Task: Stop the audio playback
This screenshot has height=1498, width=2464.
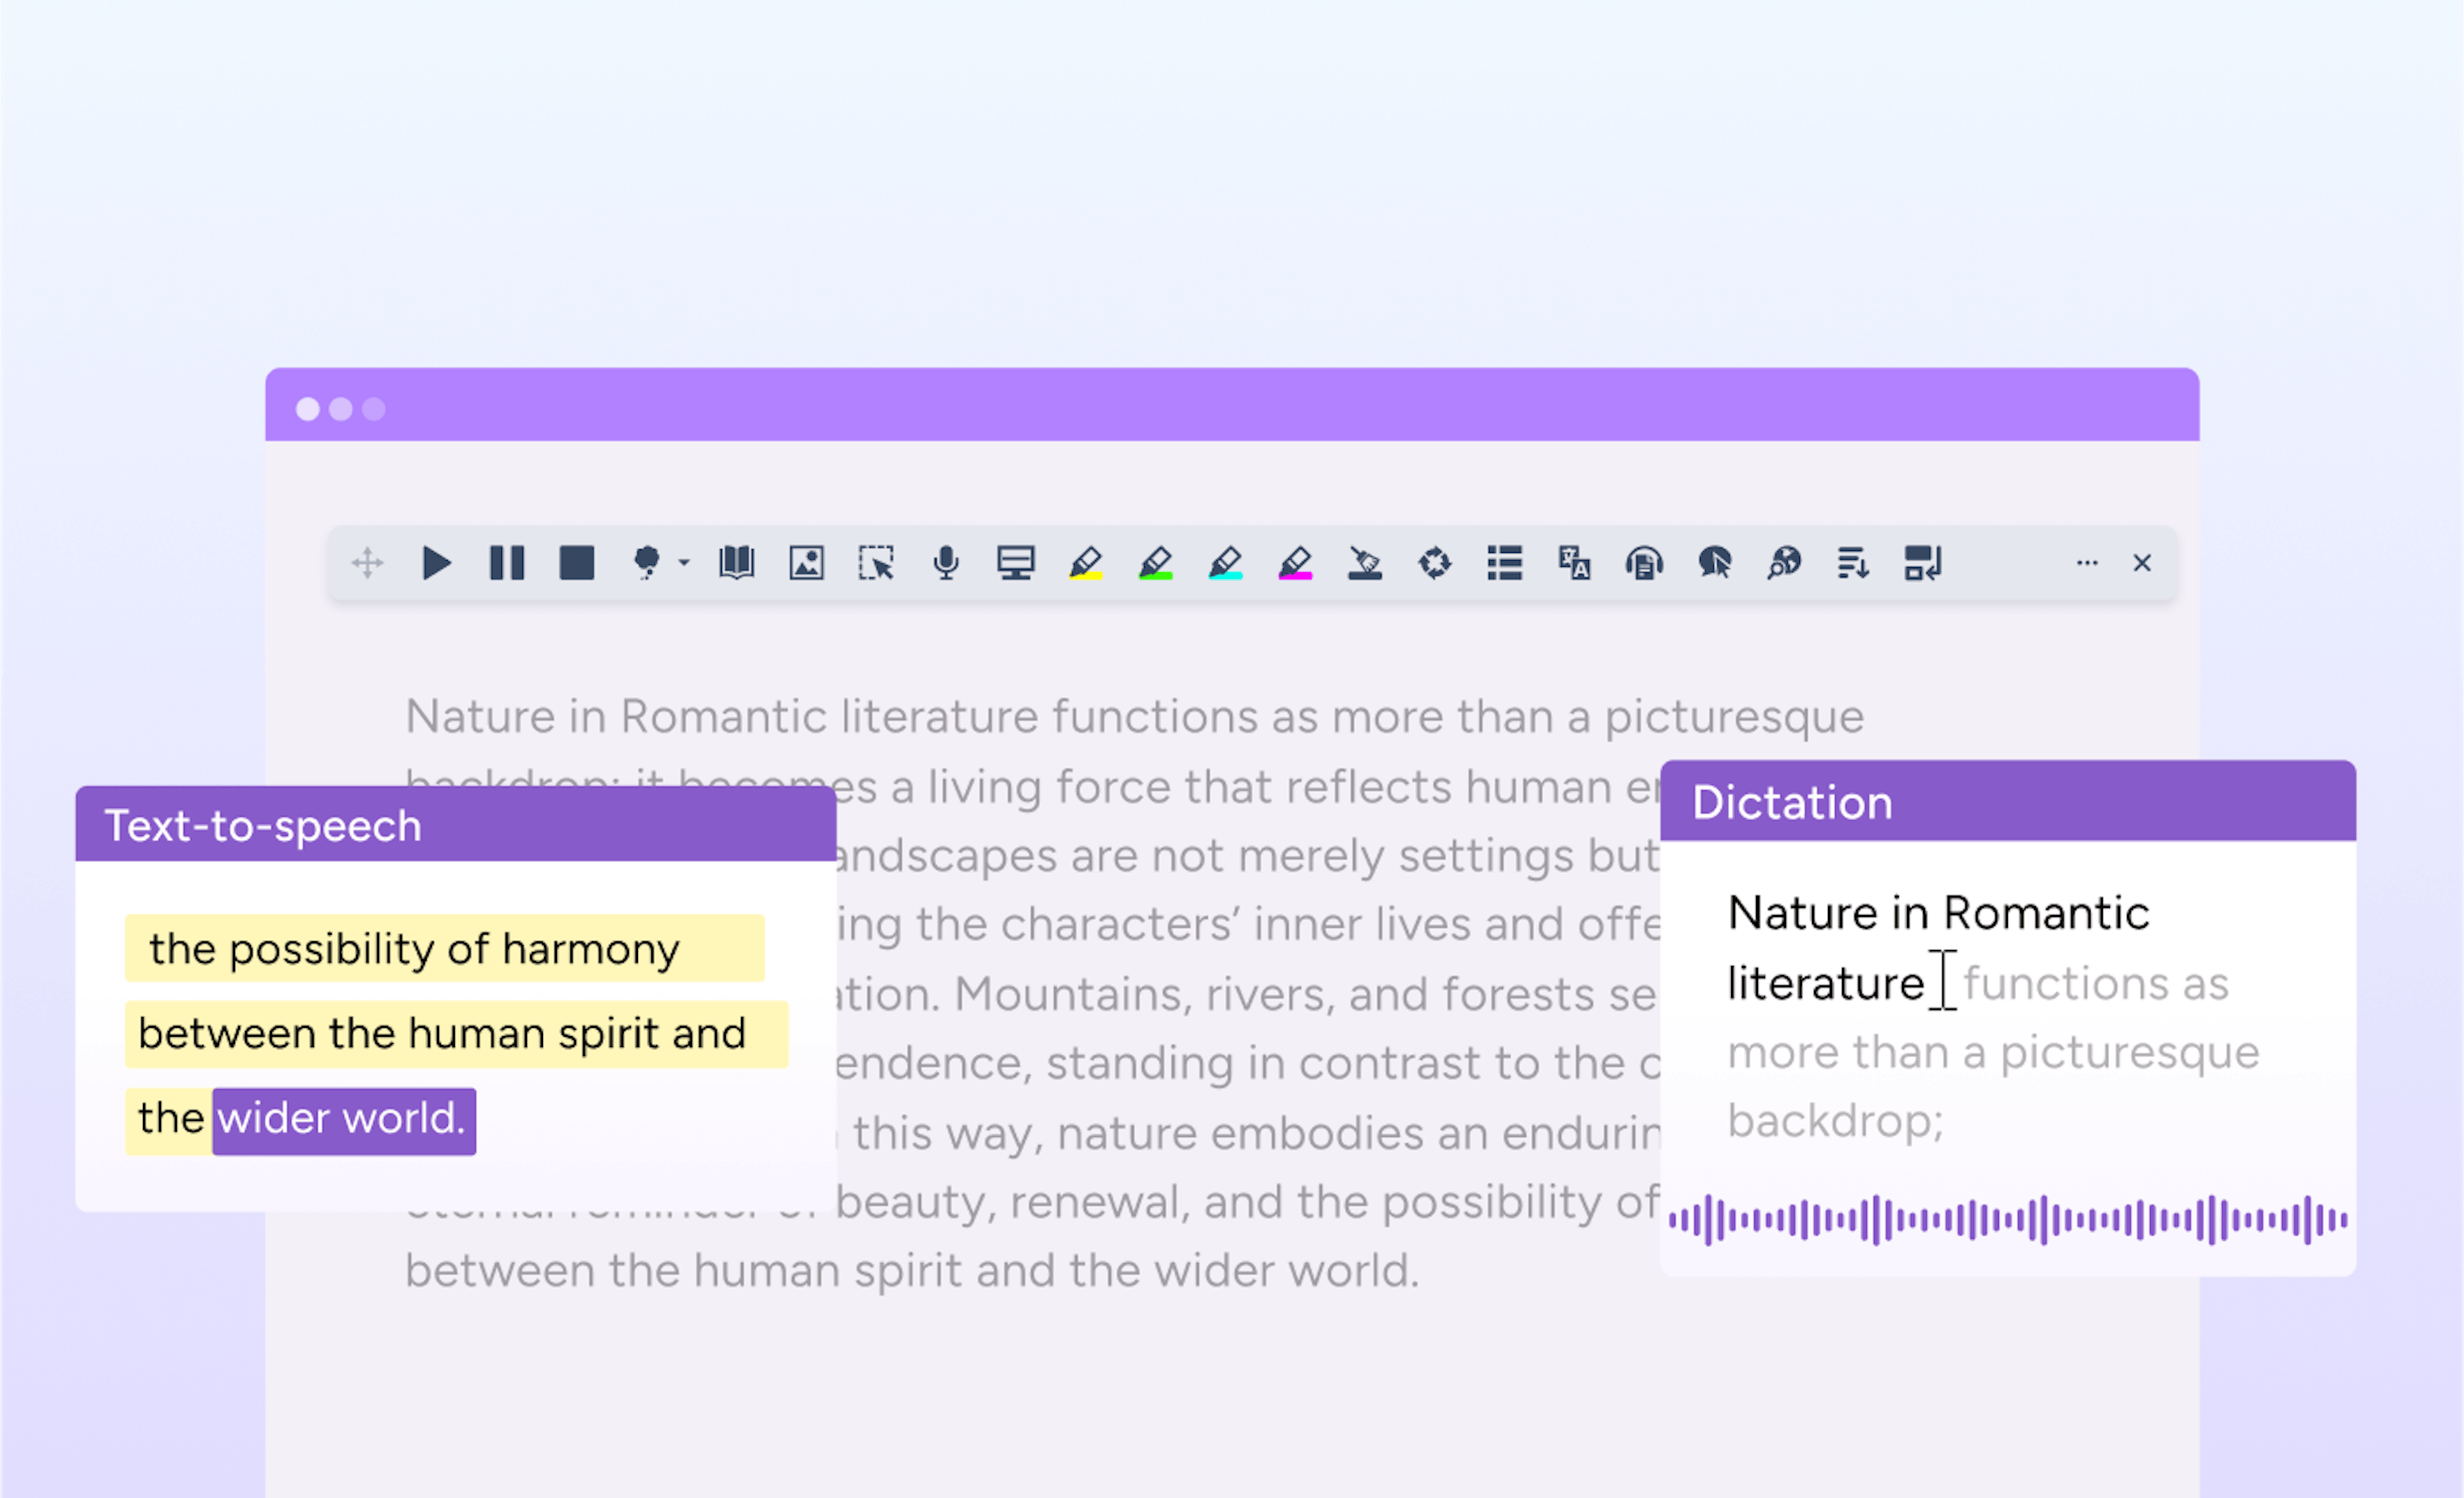Action: (x=576, y=563)
